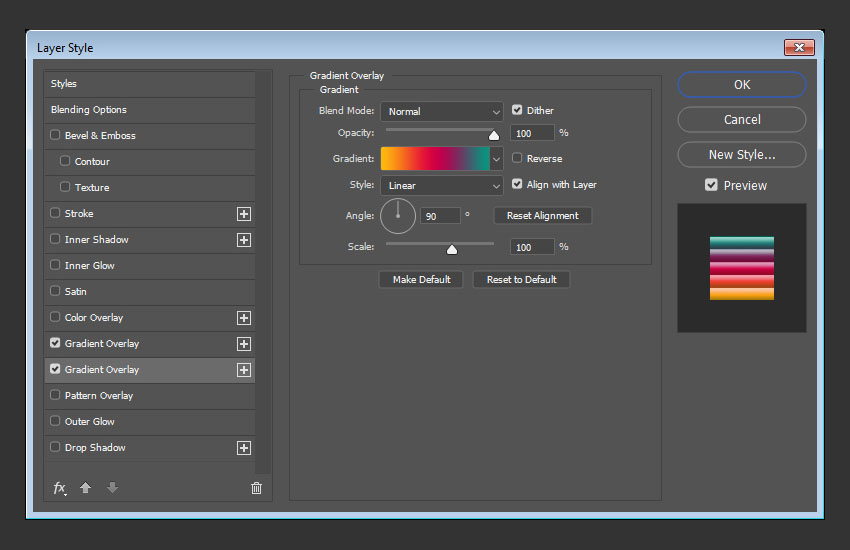Toggle the Dither checkbox

pyautogui.click(x=517, y=110)
